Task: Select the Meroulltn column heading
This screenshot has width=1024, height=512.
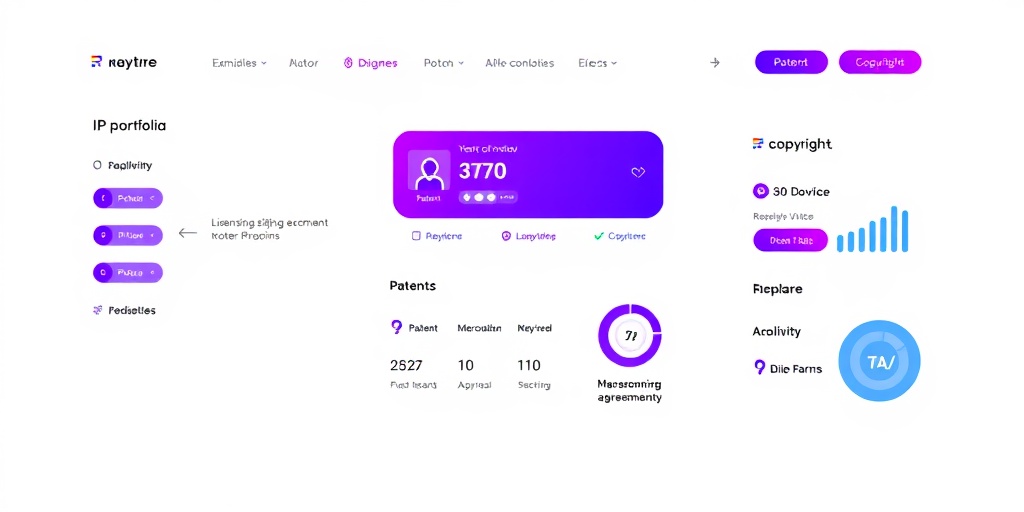Action: (x=479, y=328)
